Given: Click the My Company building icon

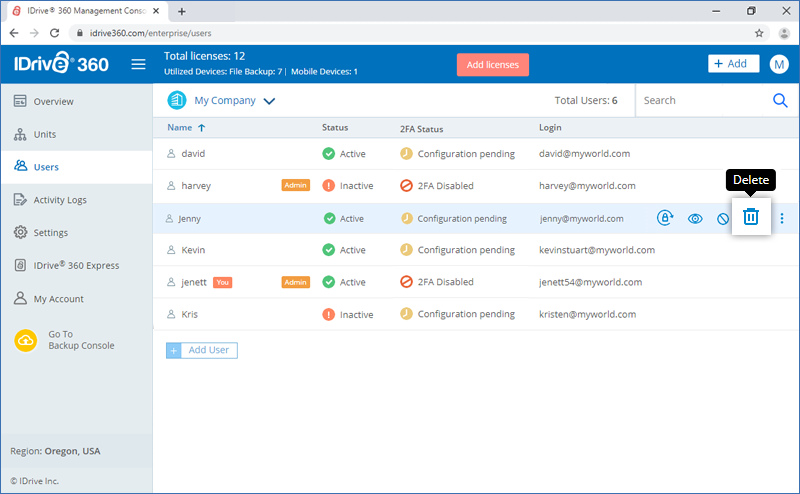Looking at the screenshot, I should (177, 100).
